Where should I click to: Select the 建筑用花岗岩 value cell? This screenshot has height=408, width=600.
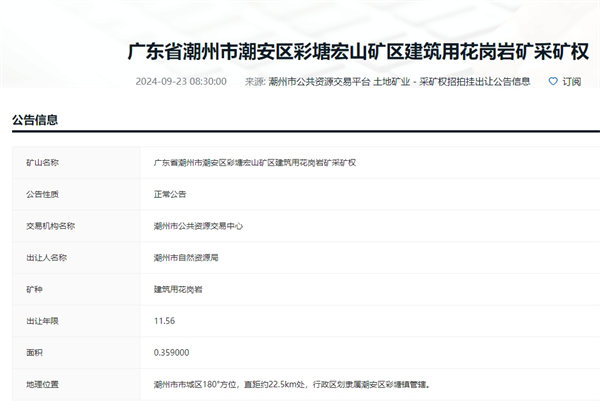coord(176,288)
